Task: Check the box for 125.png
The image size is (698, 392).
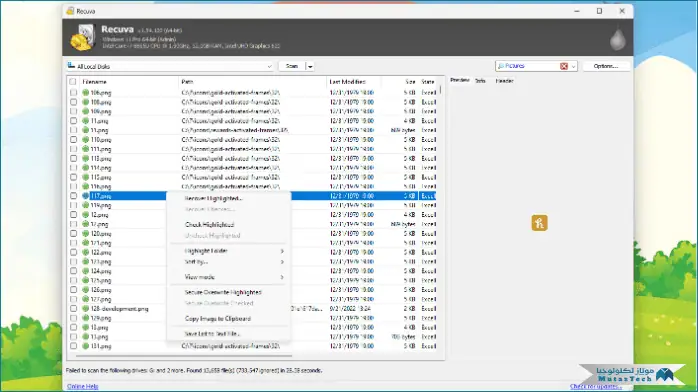Action: coord(73,280)
